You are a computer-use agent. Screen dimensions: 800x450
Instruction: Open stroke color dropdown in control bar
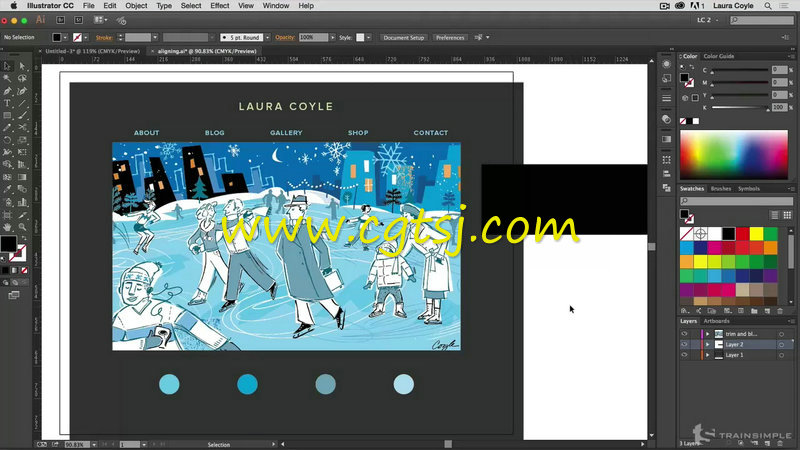86,37
